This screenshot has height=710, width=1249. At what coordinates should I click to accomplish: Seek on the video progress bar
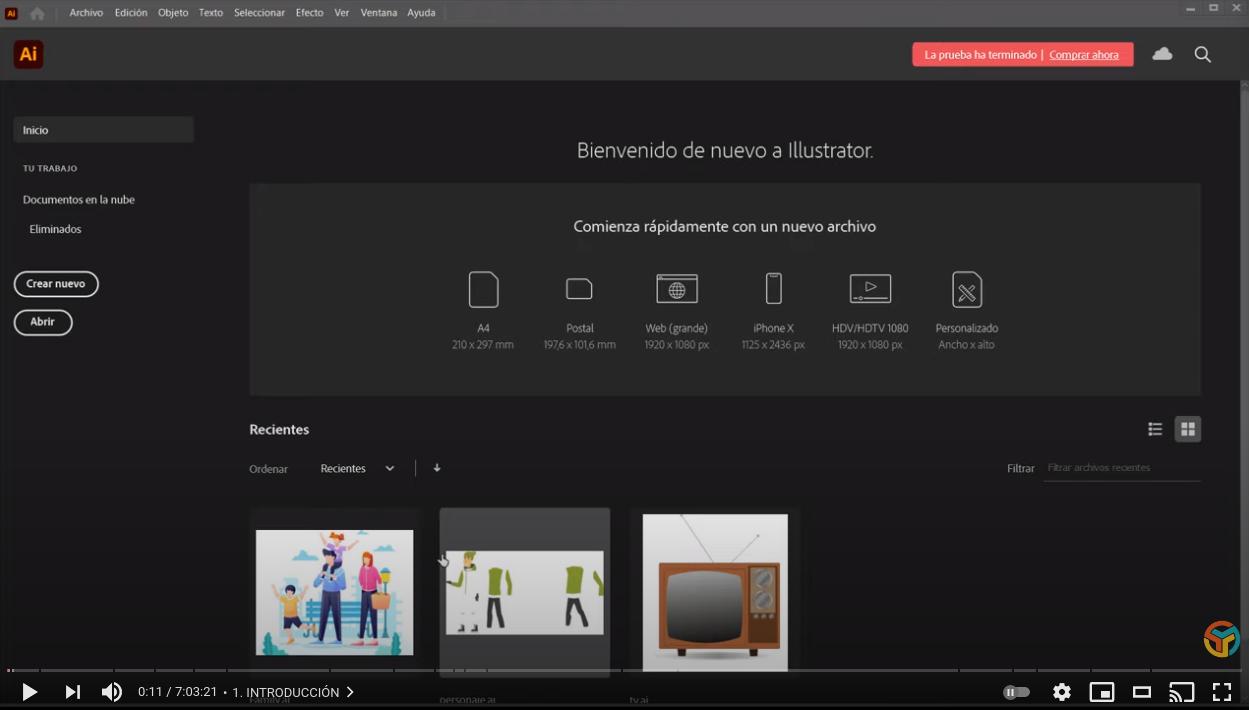624,670
